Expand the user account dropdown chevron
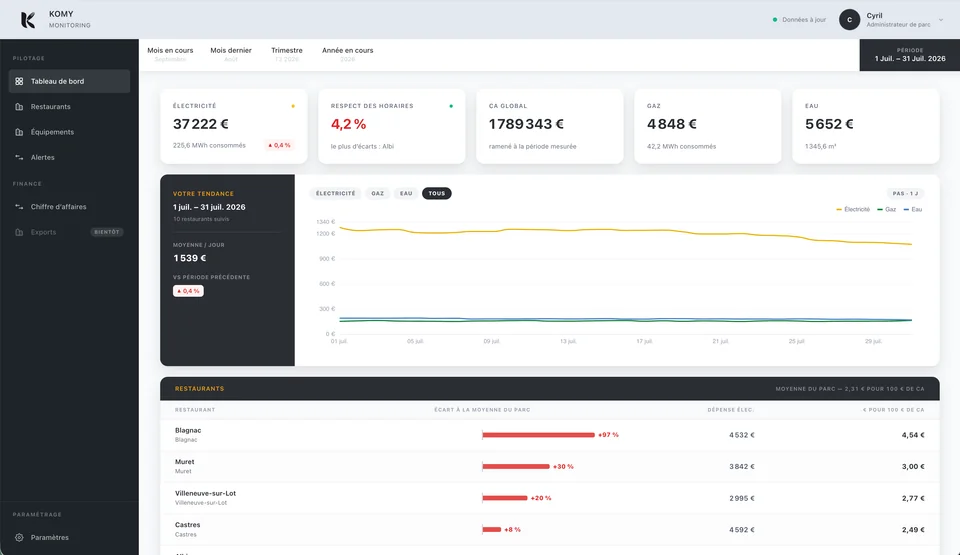This screenshot has width=960, height=555. pyautogui.click(x=941, y=20)
